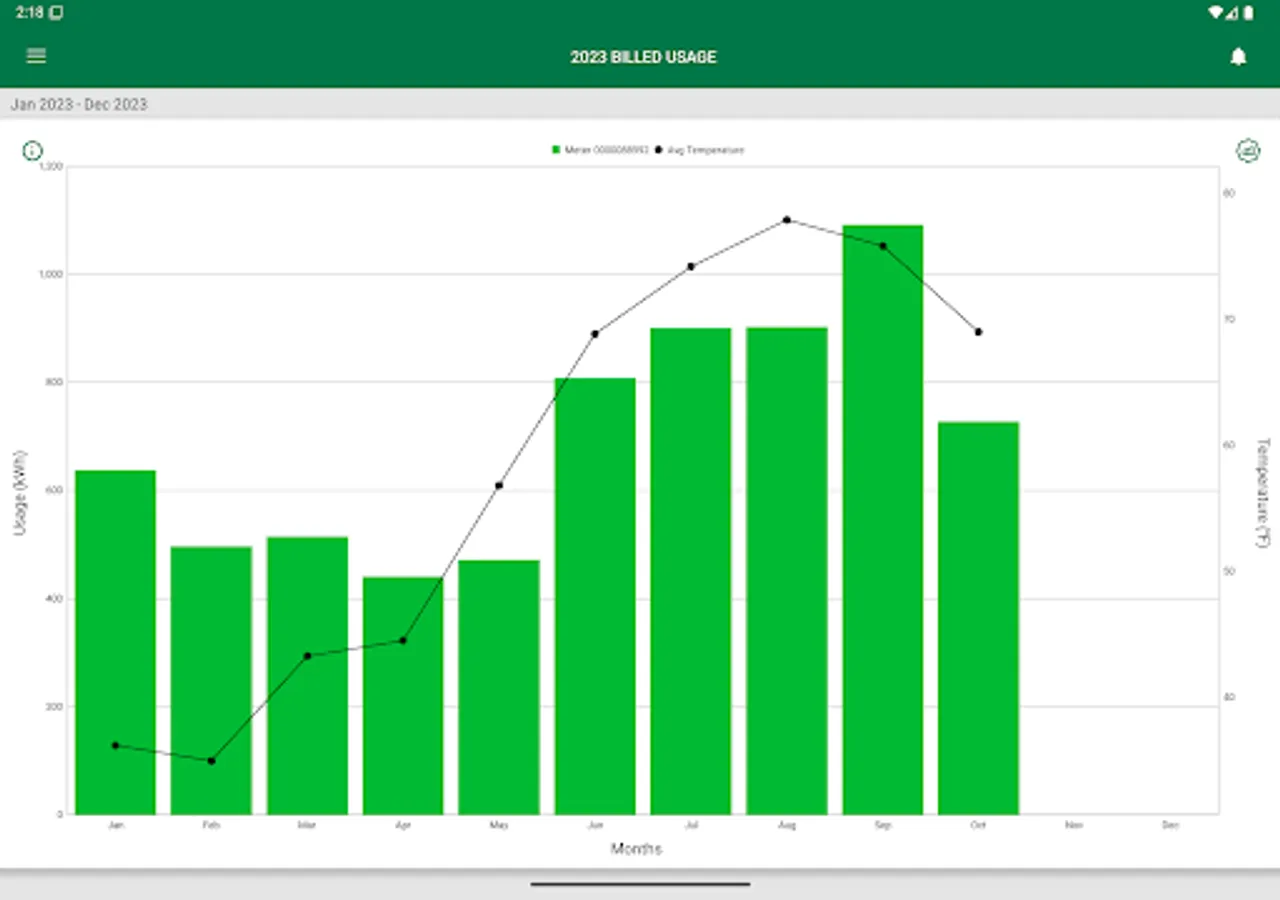
Task: Tap the Months axis title
Action: point(637,848)
